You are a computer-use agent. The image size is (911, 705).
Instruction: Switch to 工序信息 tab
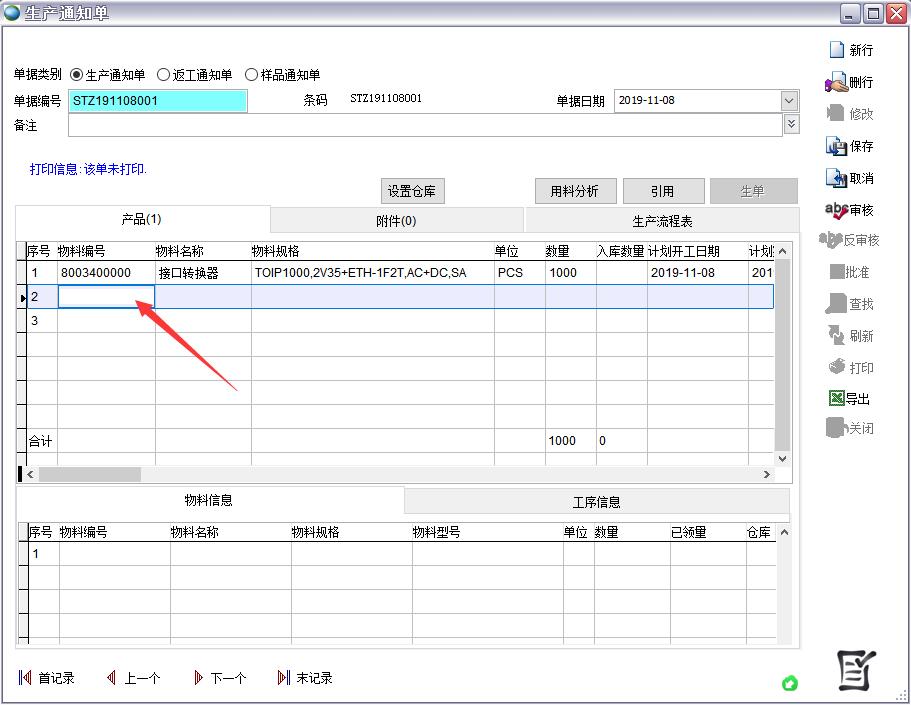click(x=596, y=502)
